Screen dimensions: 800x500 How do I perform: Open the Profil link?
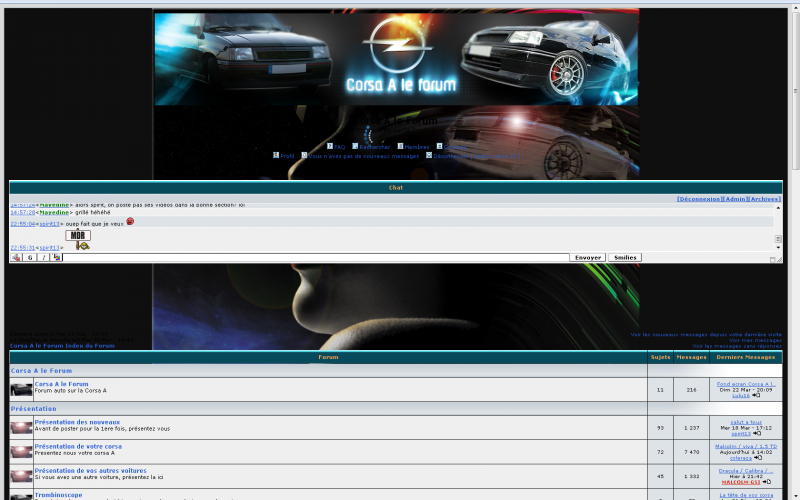coord(287,156)
